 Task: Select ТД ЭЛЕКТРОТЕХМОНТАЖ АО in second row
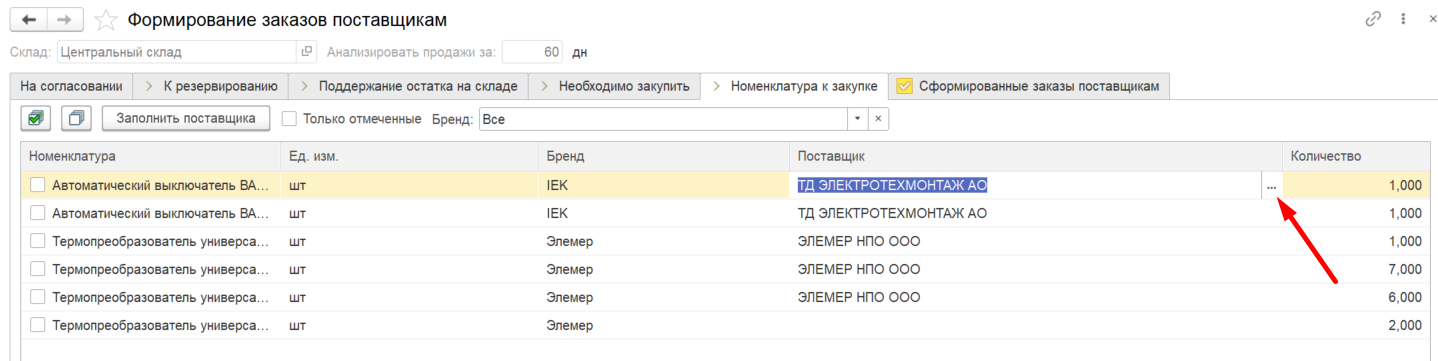[892, 213]
